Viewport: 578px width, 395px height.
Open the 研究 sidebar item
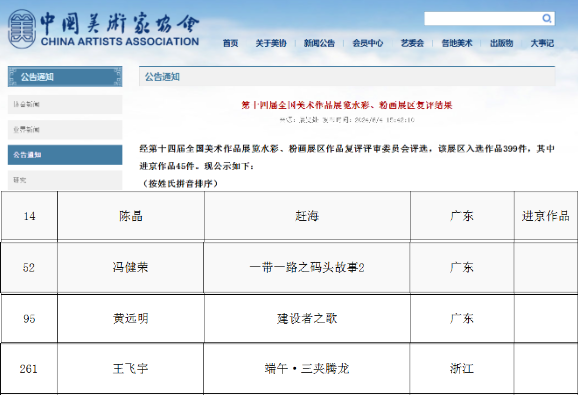coord(65,180)
